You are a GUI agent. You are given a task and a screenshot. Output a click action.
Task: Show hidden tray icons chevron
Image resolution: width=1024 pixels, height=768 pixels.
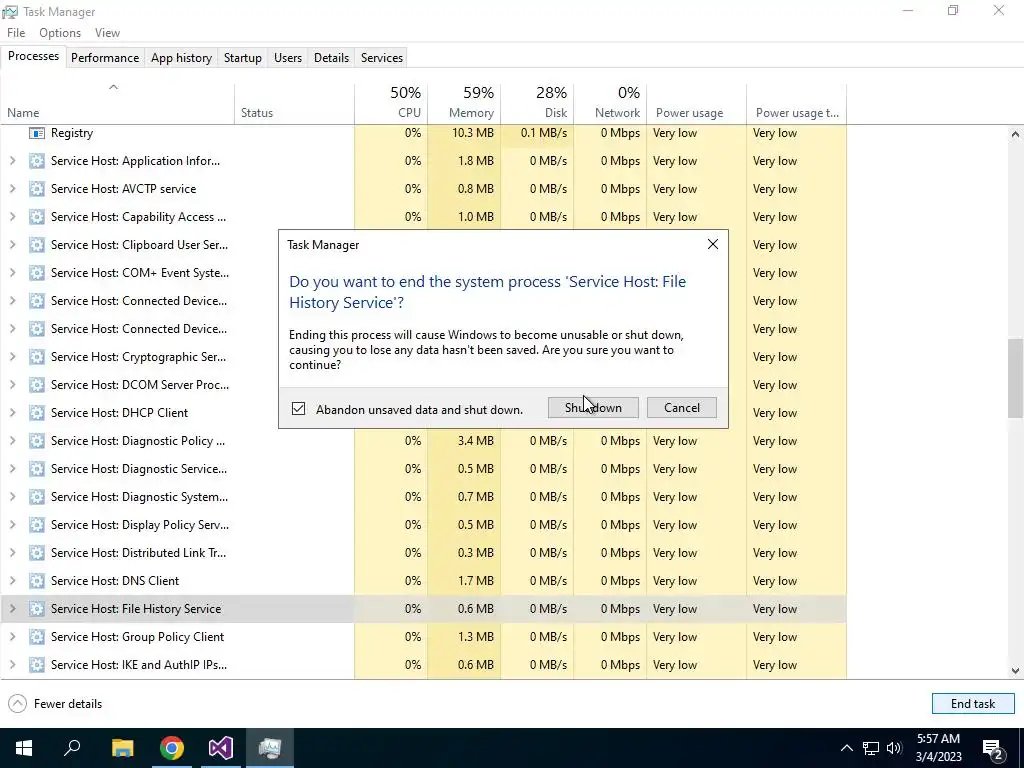coord(846,748)
